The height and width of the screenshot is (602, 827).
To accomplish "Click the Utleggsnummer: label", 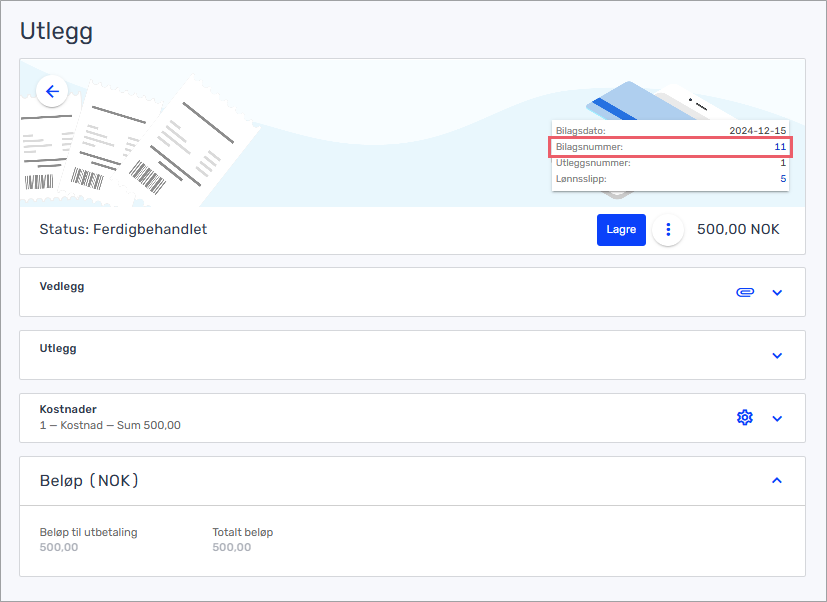I will coord(593,163).
